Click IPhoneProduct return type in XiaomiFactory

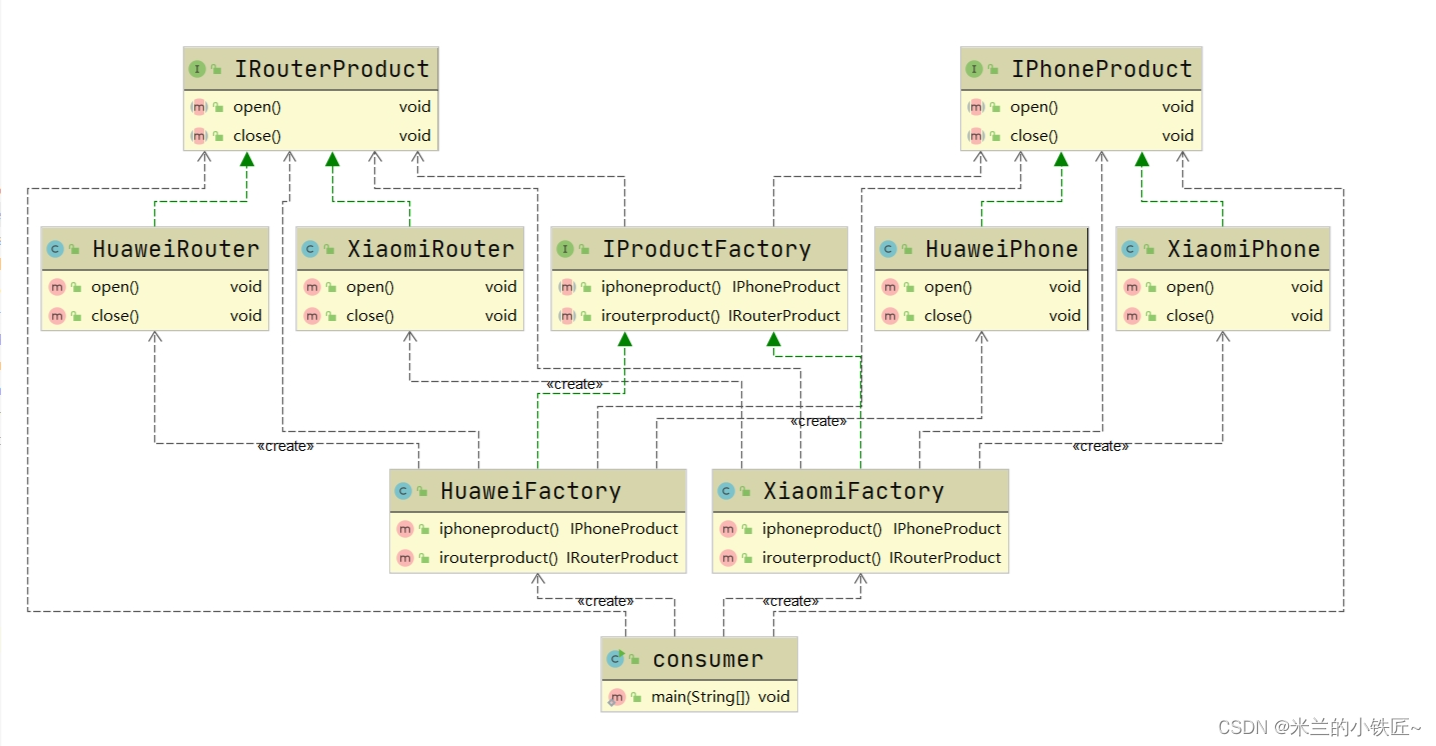click(x=947, y=529)
